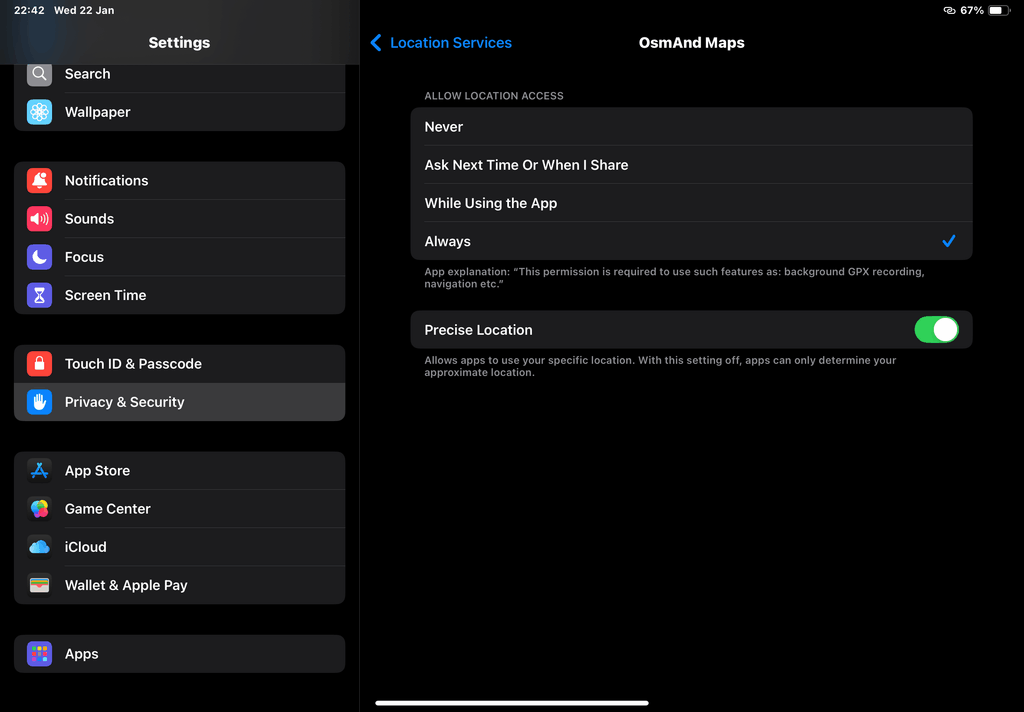Tap the Sounds speaker icon
Image resolution: width=1024 pixels, height=712 pixels.
39,219
